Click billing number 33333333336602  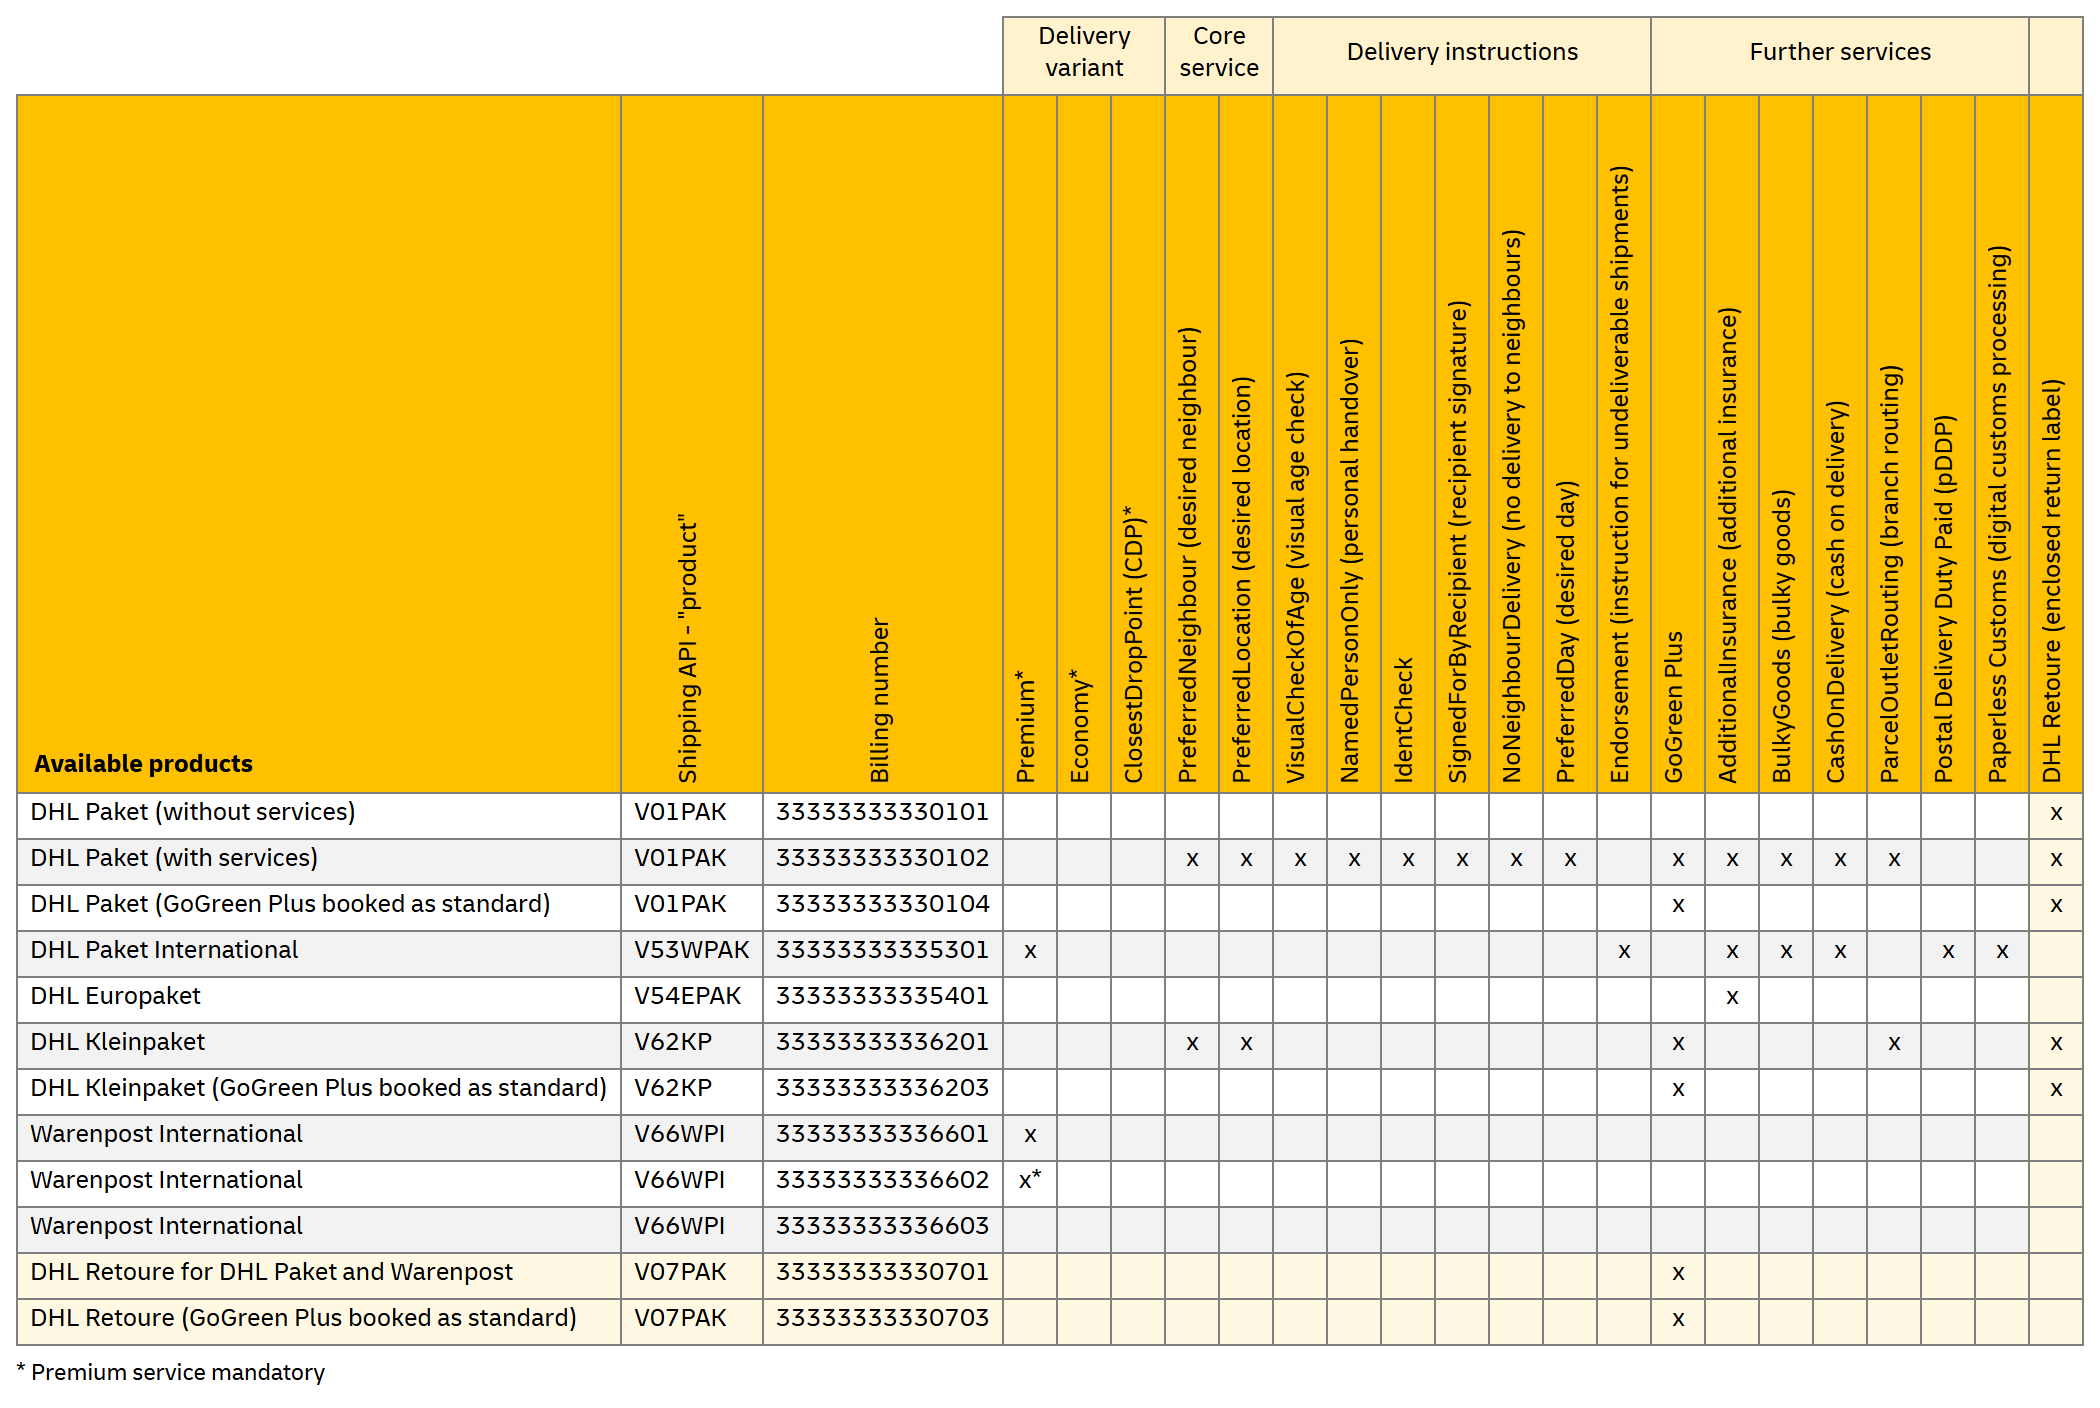pyautogui.click(x=882, y=1180)
